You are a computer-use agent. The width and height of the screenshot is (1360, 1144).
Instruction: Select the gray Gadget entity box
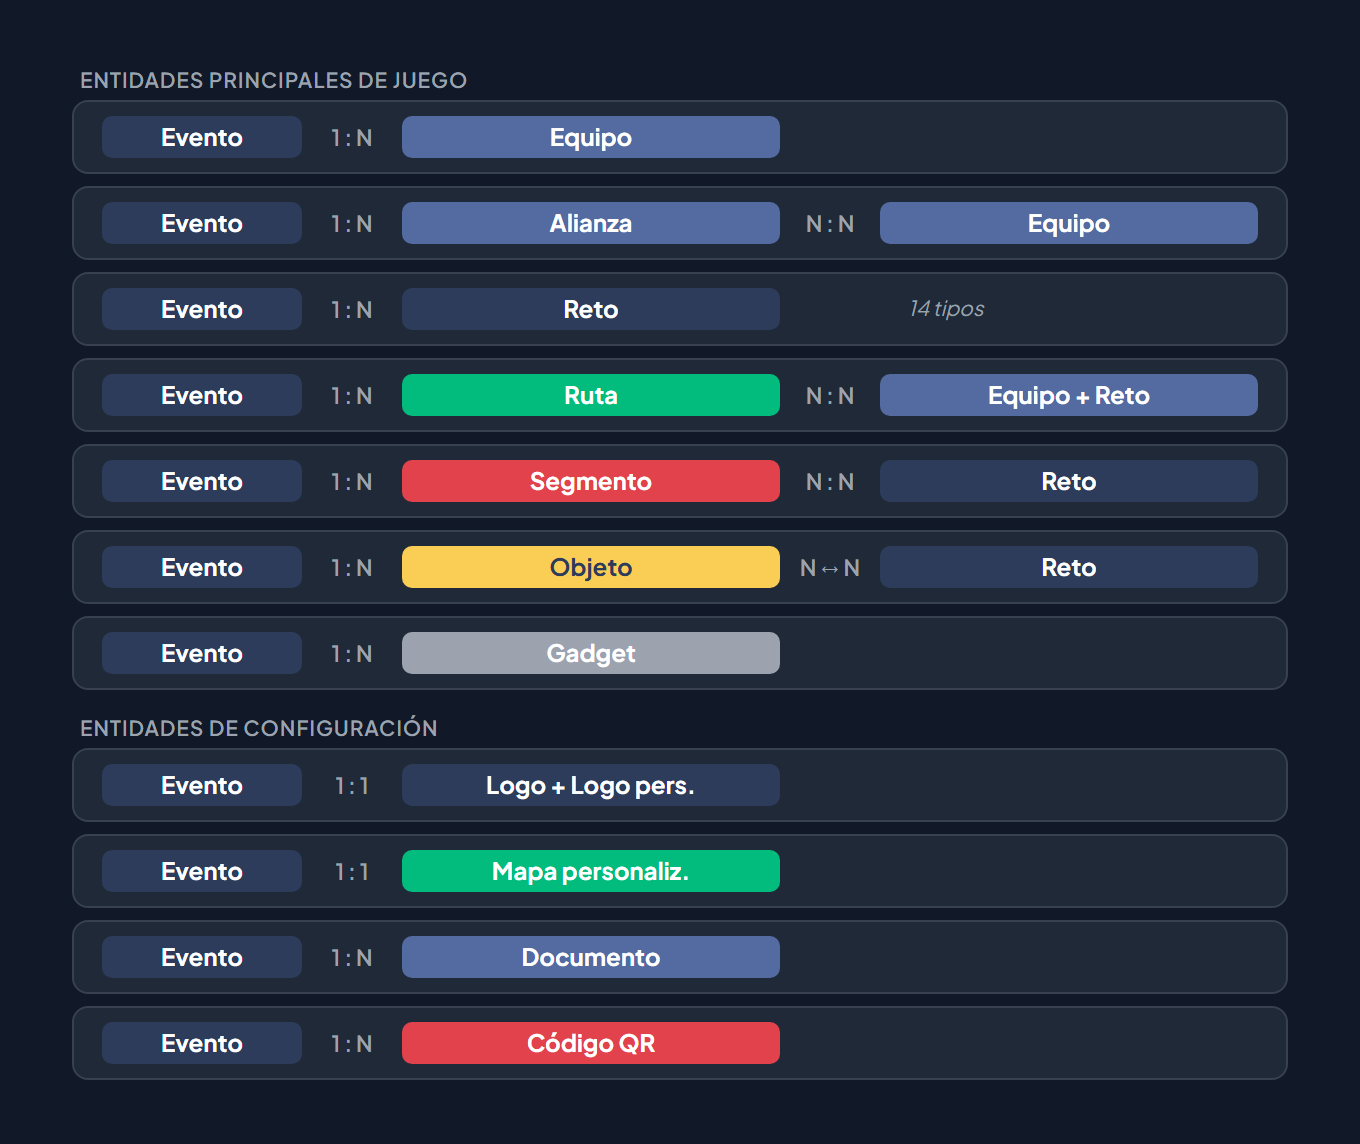[x=590, y=653]
